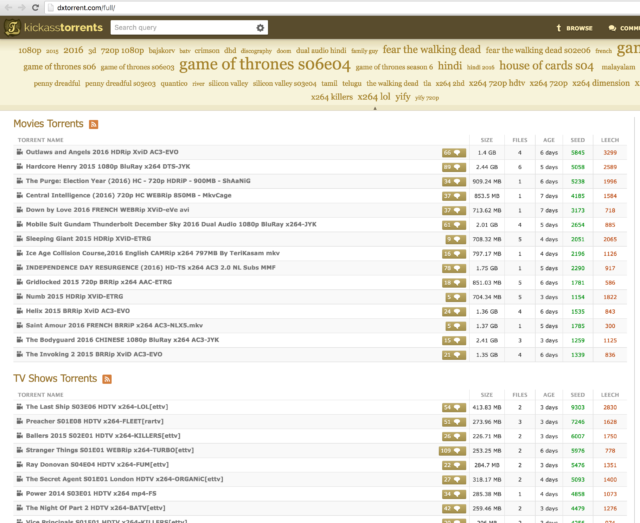
Task: Open comments badge for Hardcore Henry
Action: point(453,167)
